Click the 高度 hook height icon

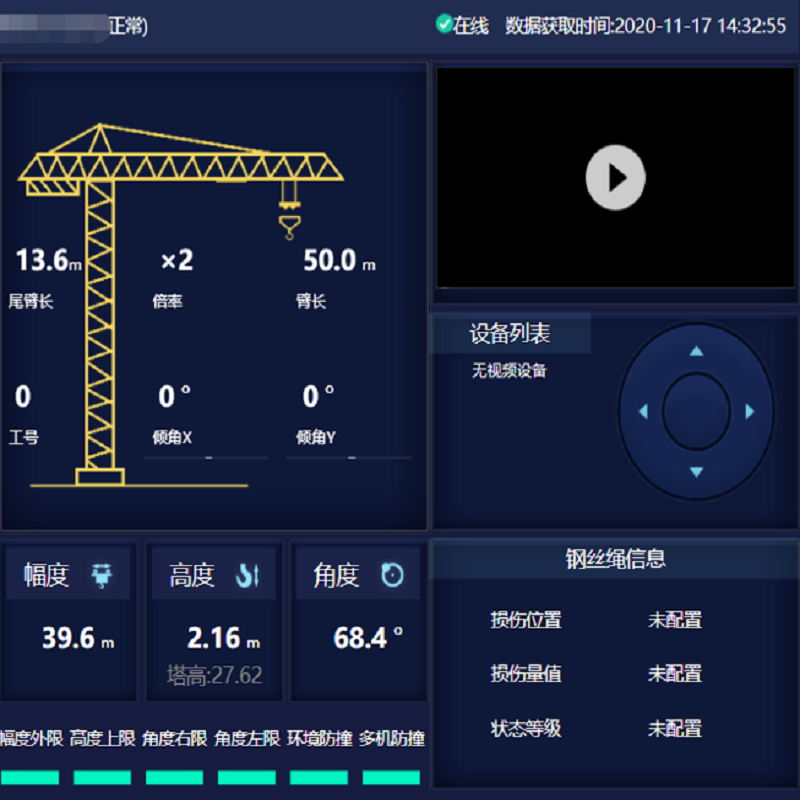(247, 575)
